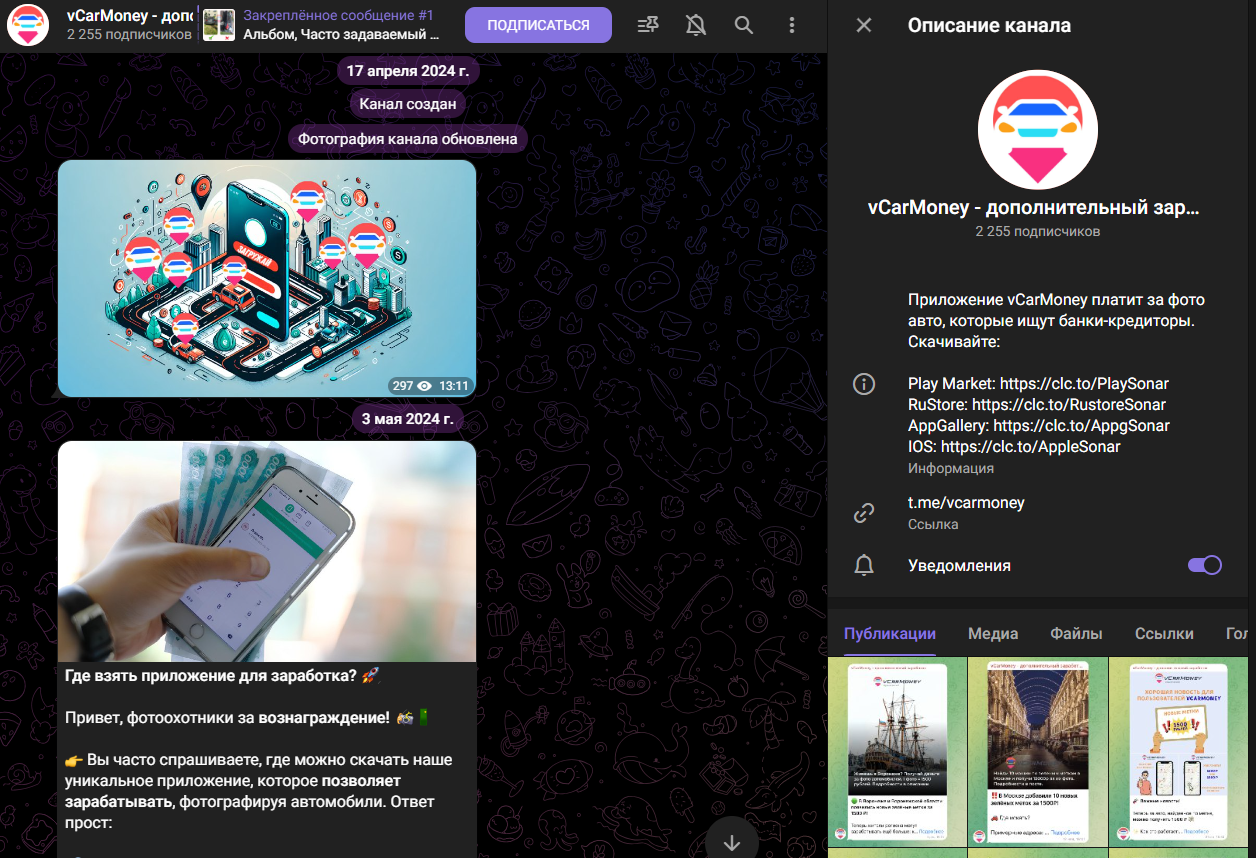Open the AppGallery link clc.to/AppgSonar
Viewport: 1256px width, 858px height.
point(1081,426)
